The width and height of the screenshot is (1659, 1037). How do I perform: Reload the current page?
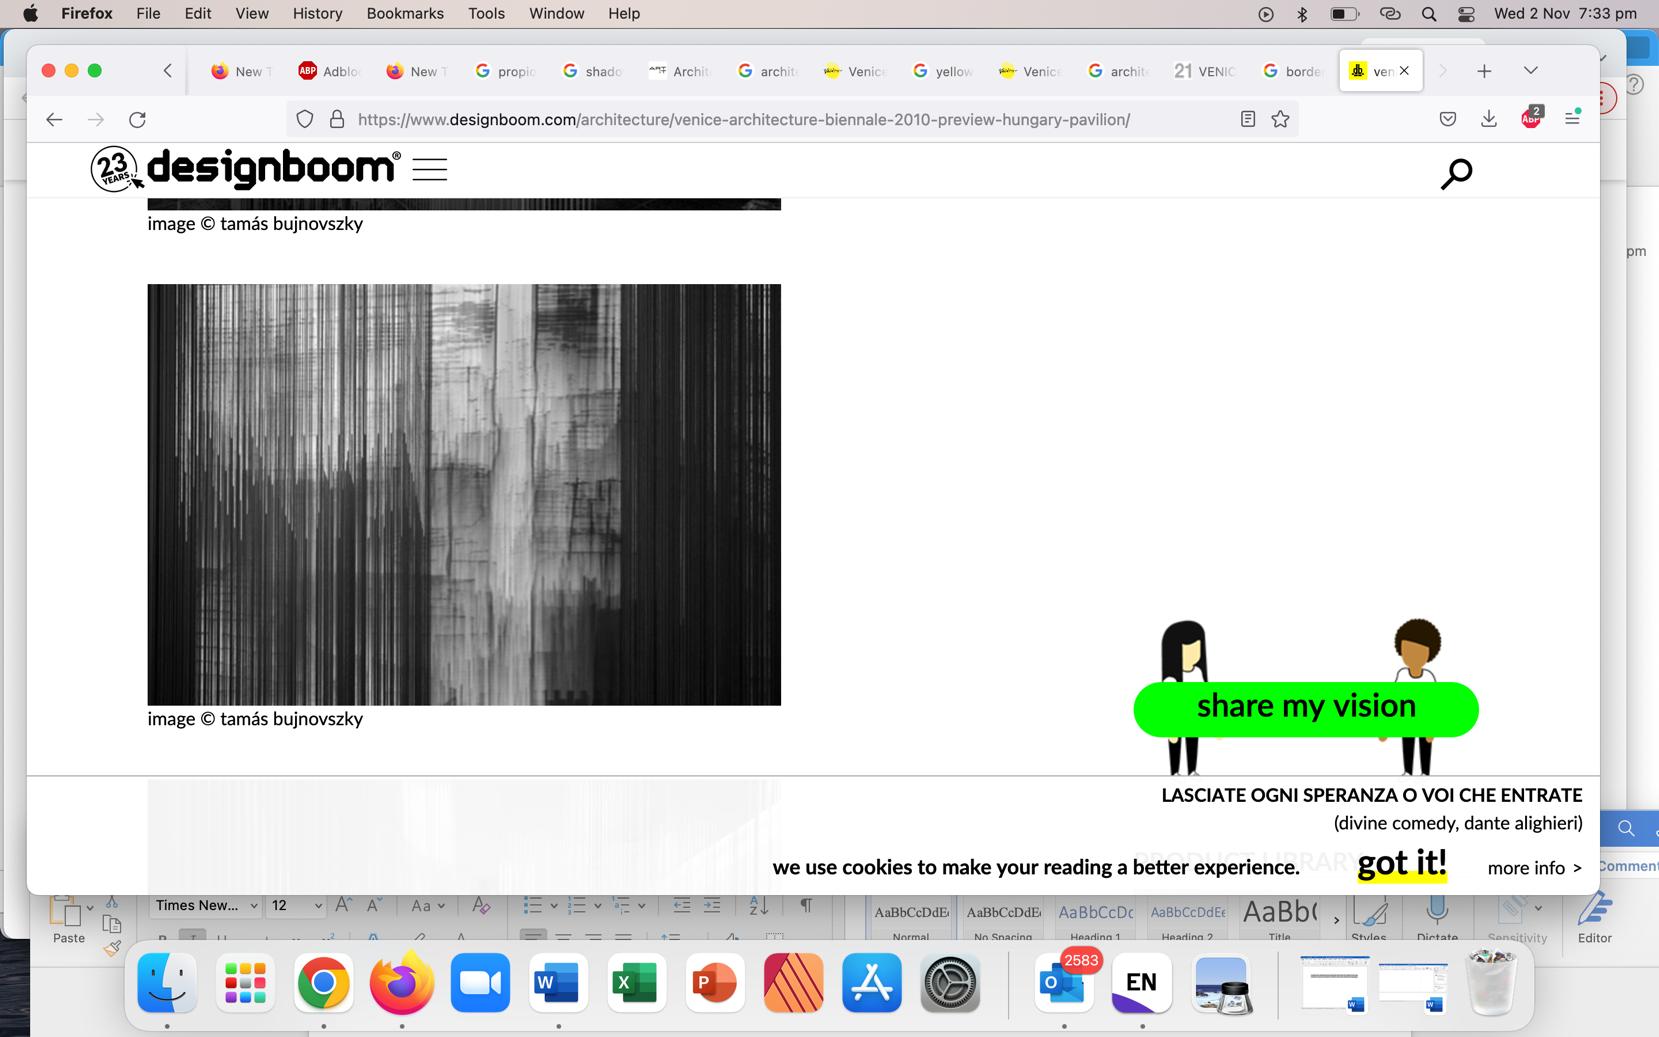(138, 120)
